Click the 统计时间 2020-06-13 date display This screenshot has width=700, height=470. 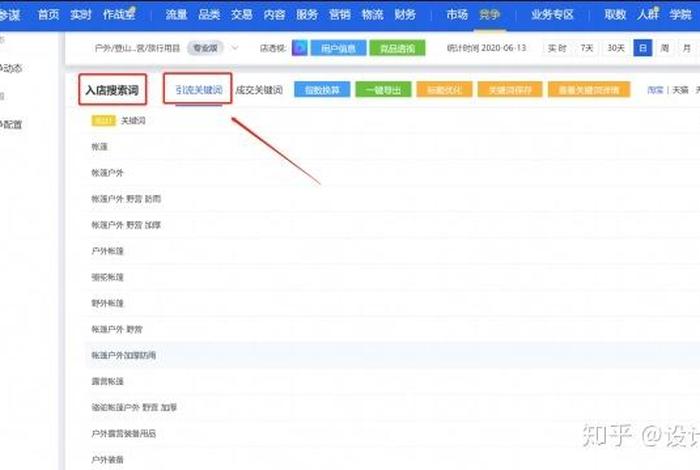(x=487, y=48)
